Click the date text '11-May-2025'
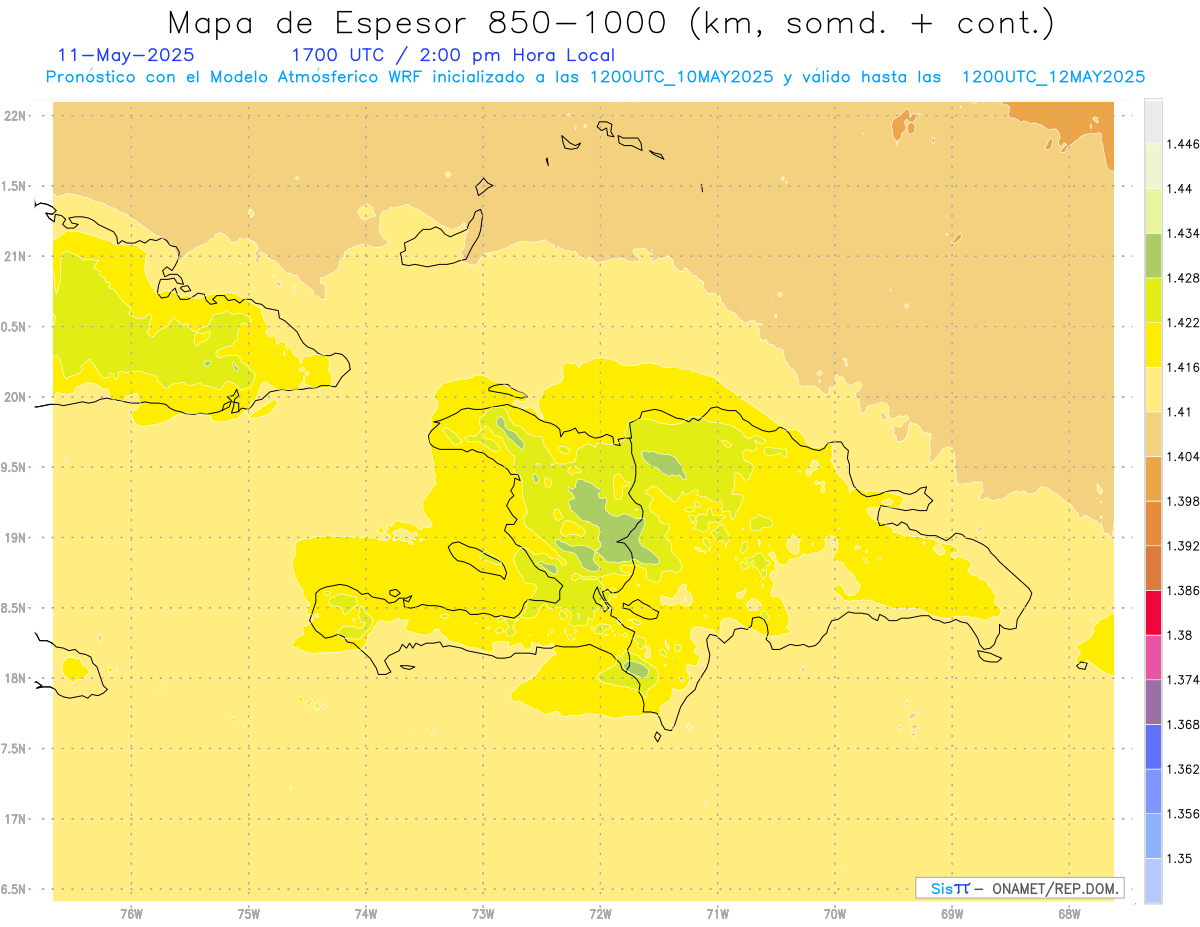Viewport: 1200px width, 927px height. point(126,56)
